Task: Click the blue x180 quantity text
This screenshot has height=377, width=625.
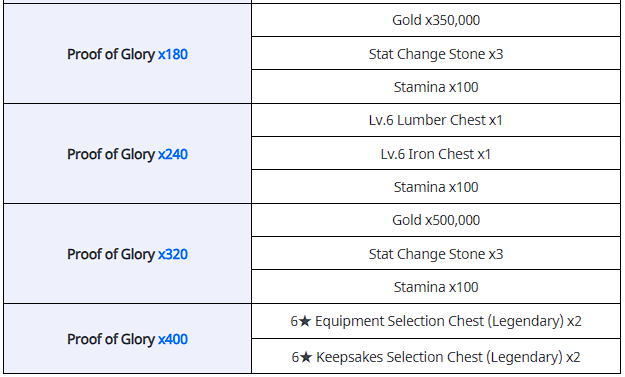Action: 173,54
